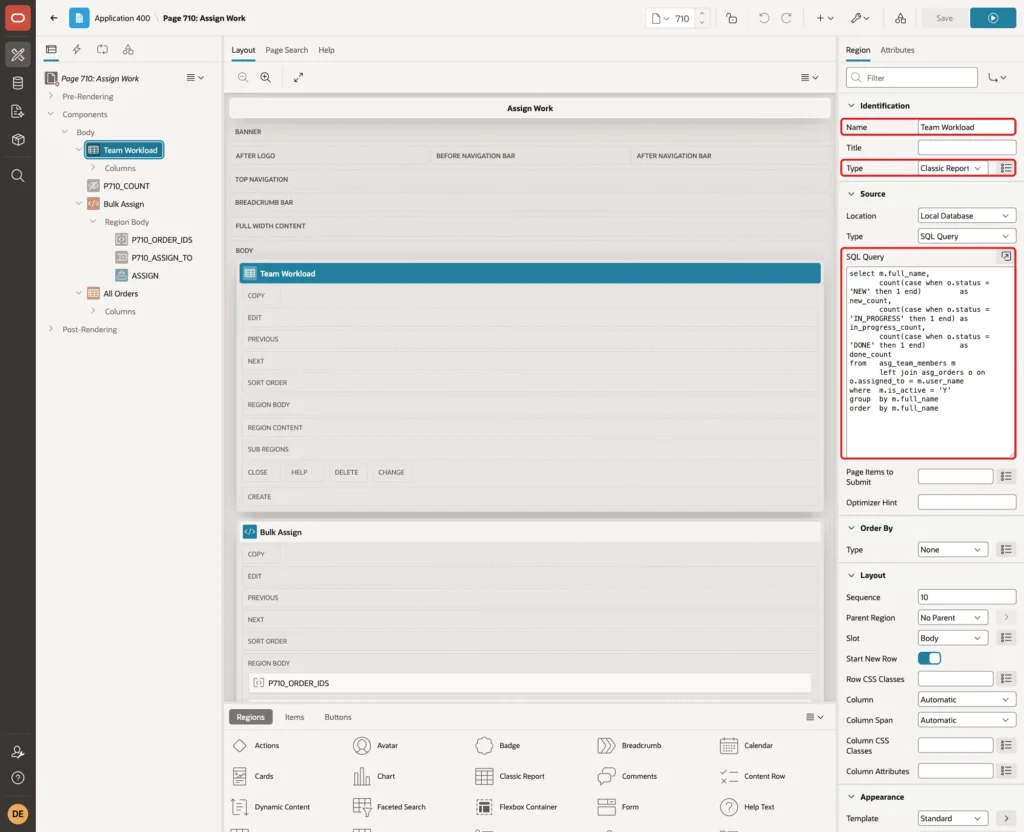Open Go to Group property editor menu
The height and width of the screenshot is (832, 1024).
(x=997, y=78)
